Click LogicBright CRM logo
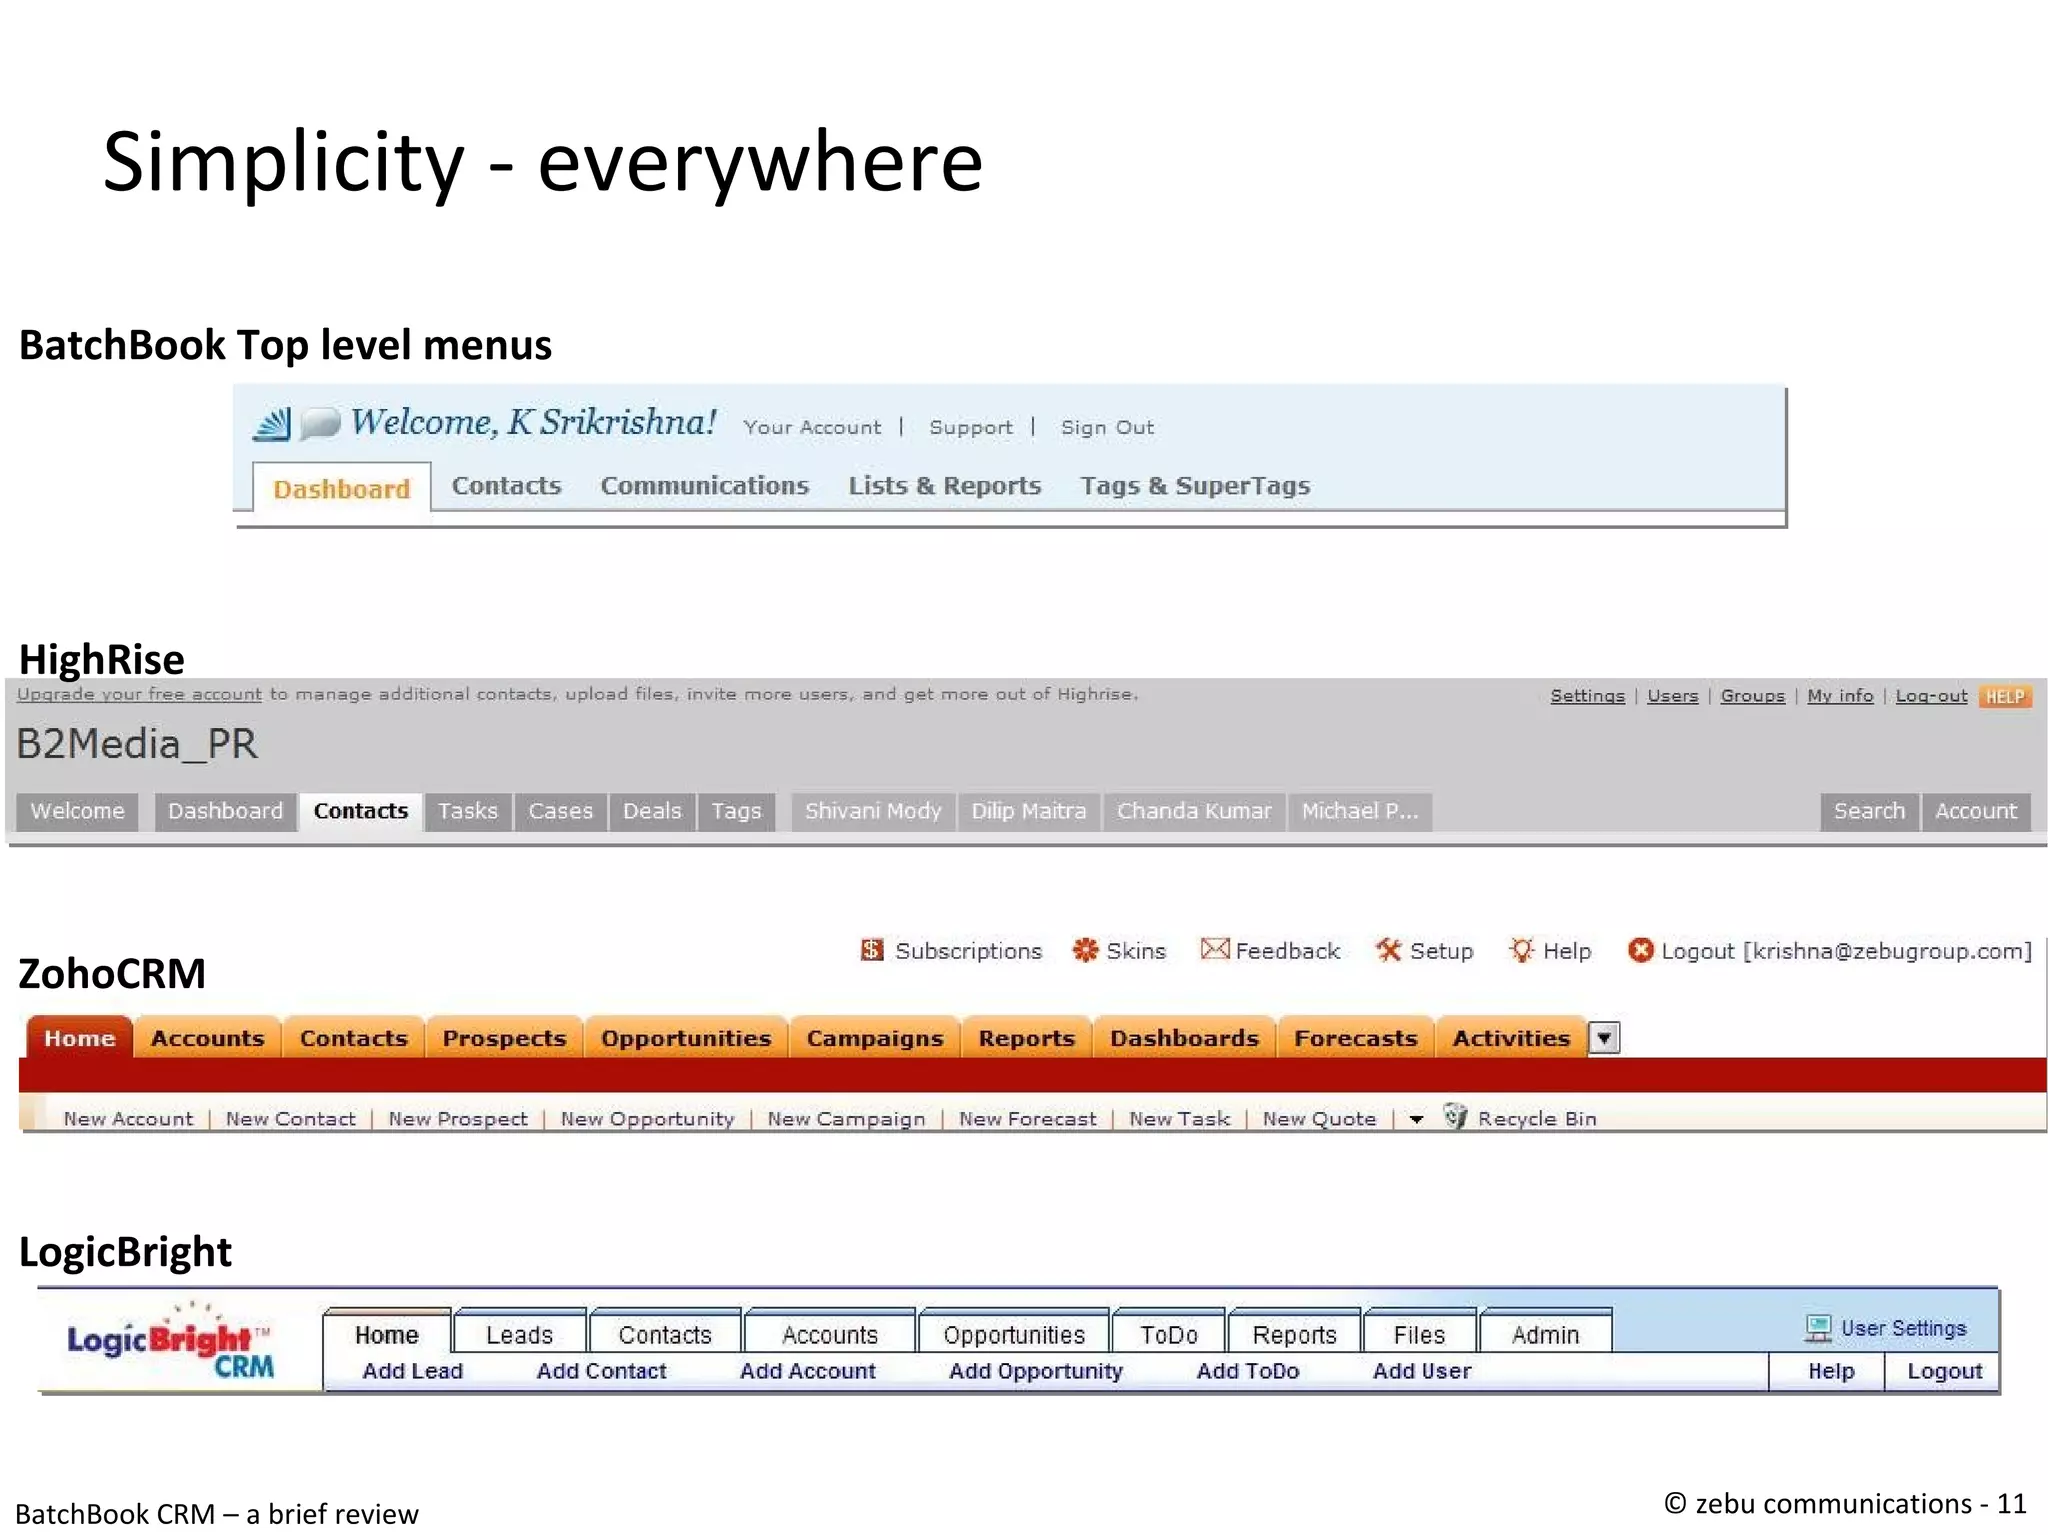Viewport: 2048px width, 1535px height. click(171, 1341)
